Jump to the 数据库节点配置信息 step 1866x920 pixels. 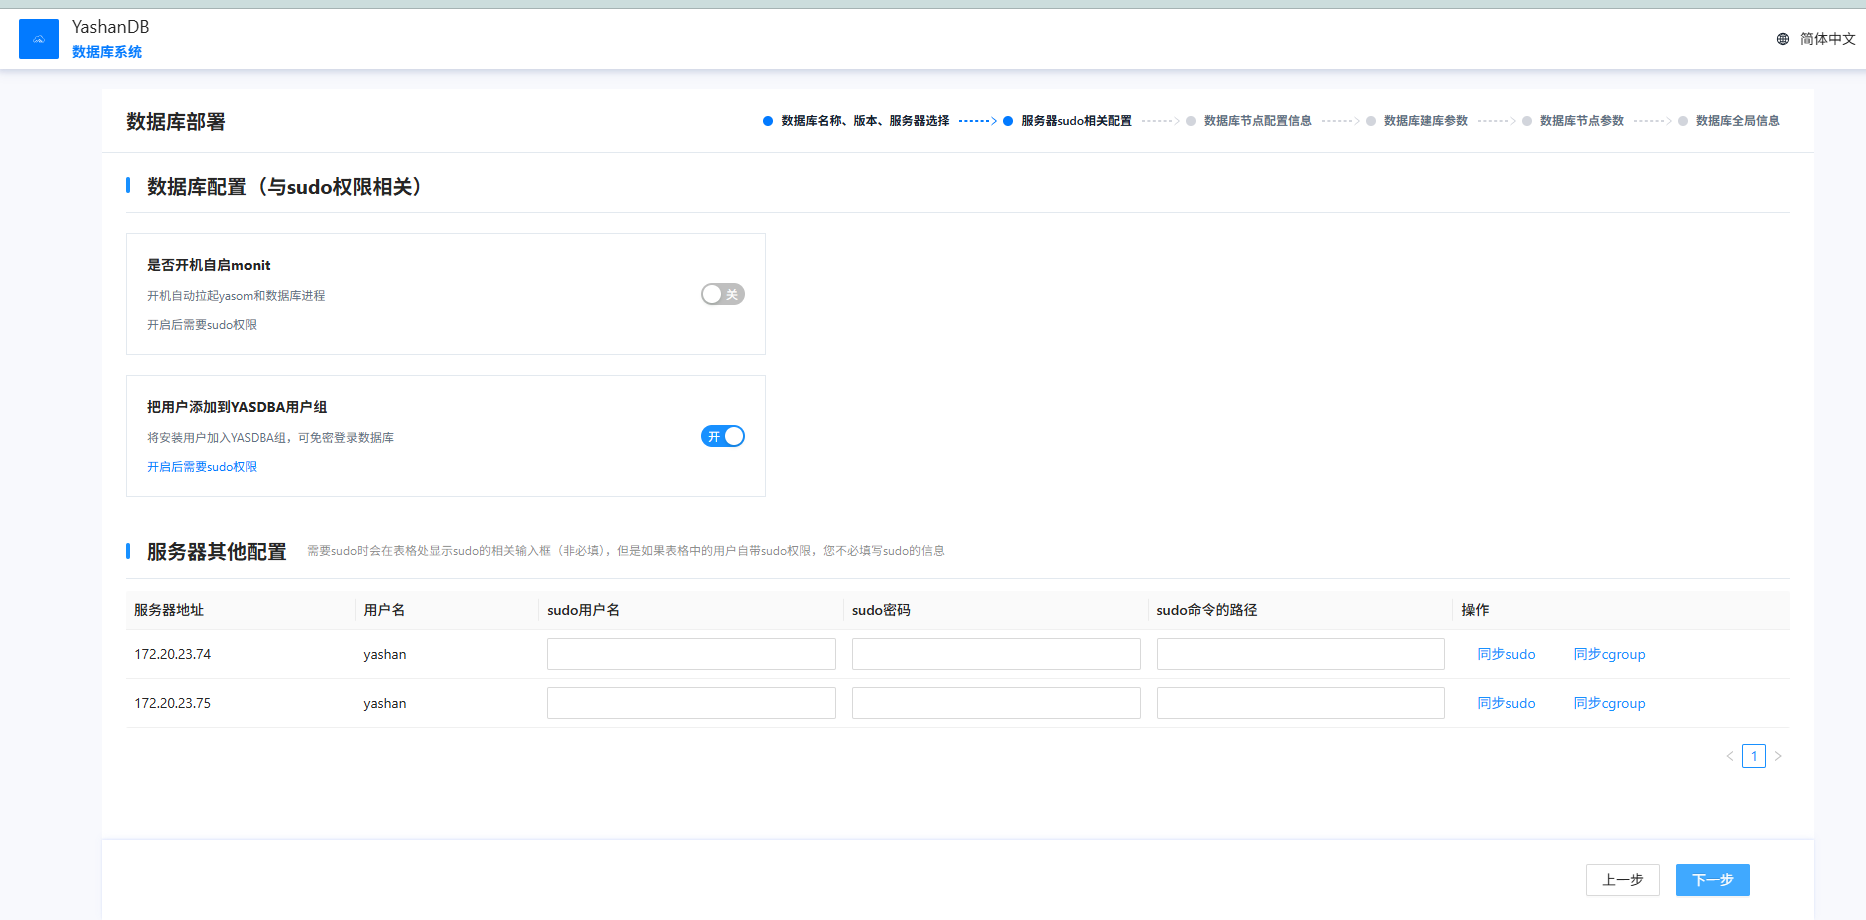pyautogui.click(x=1256, y=121)
